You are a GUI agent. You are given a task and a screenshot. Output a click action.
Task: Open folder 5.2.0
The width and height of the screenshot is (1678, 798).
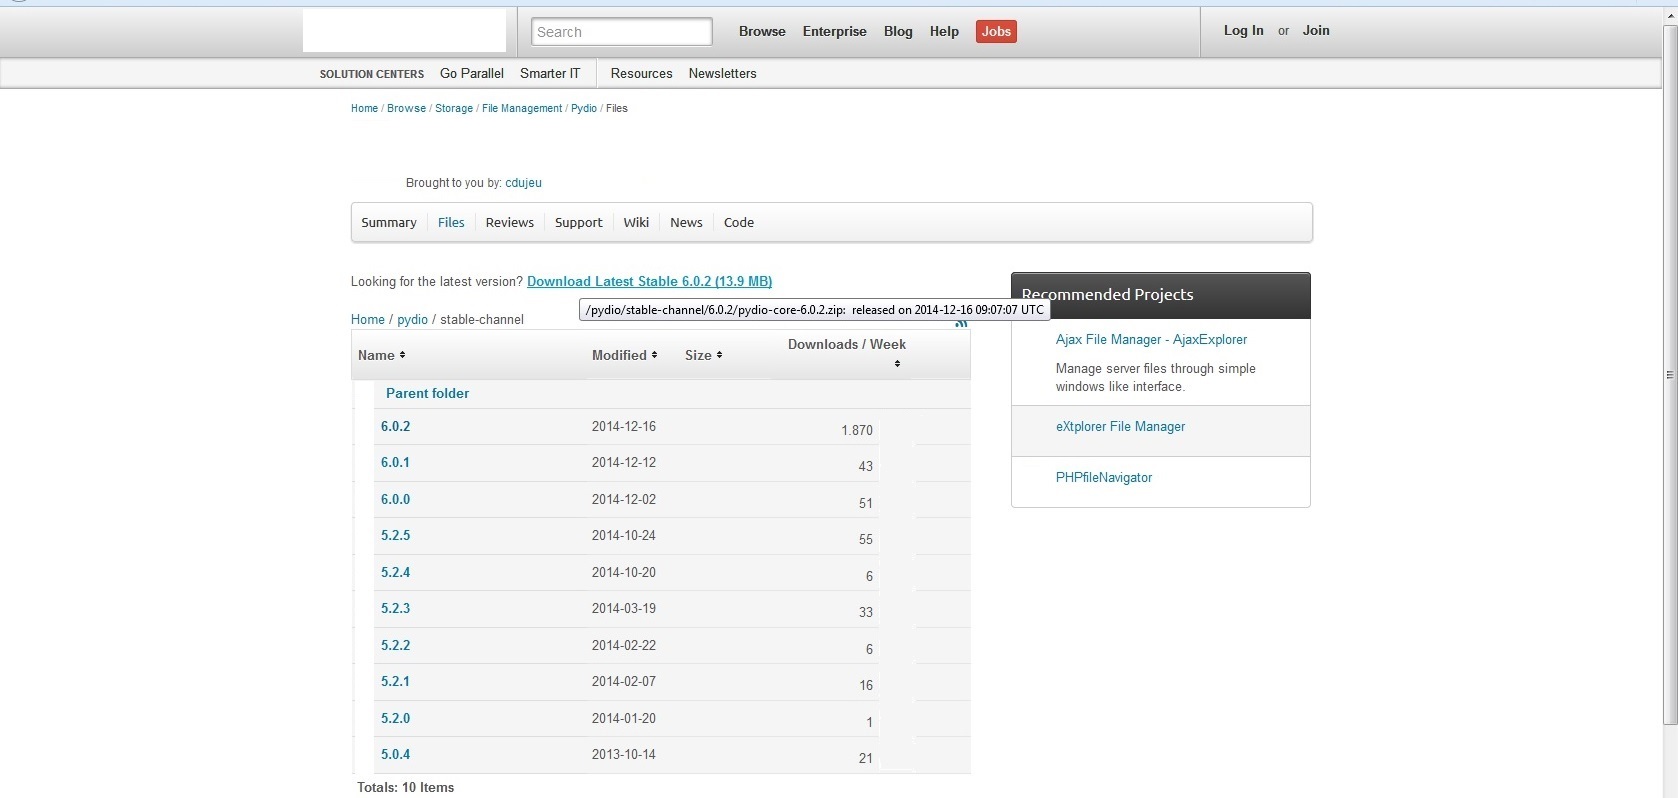point(395,719)
